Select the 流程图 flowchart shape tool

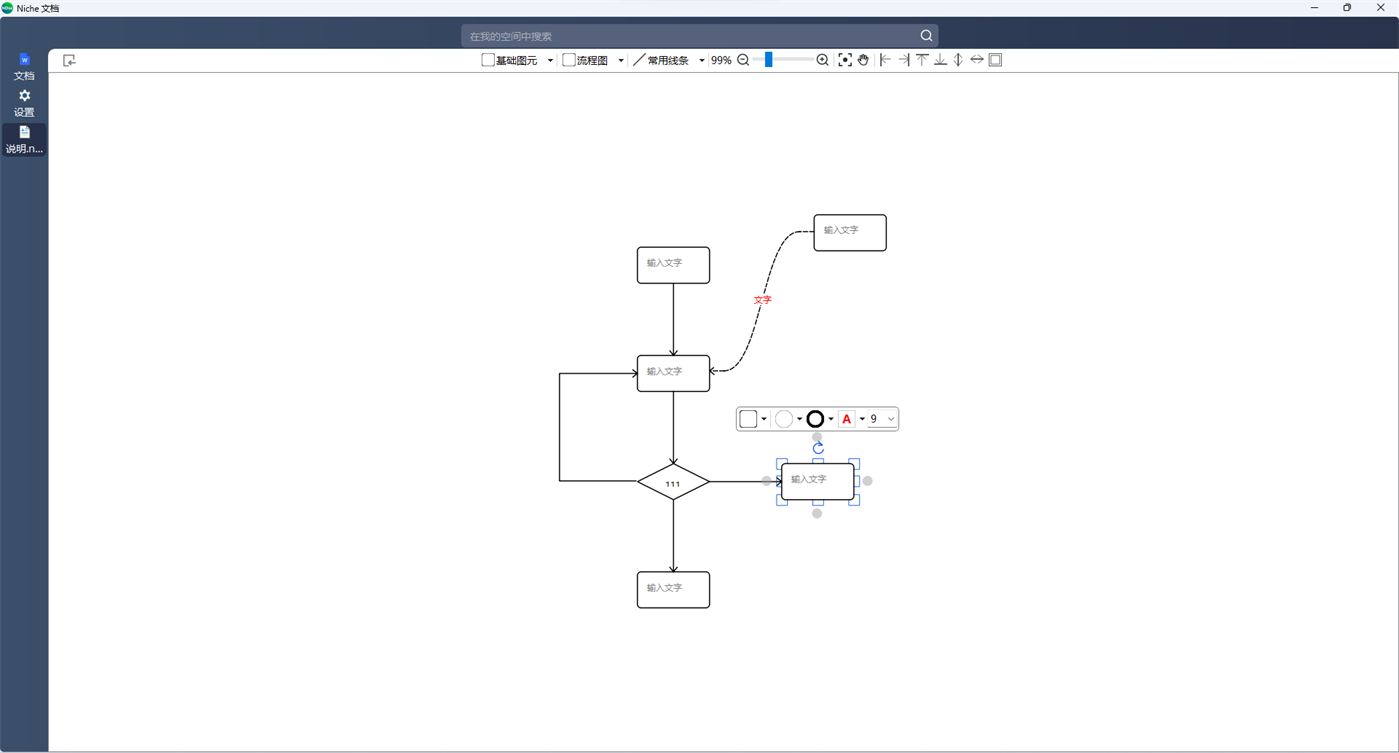click(x=587, y=59)
